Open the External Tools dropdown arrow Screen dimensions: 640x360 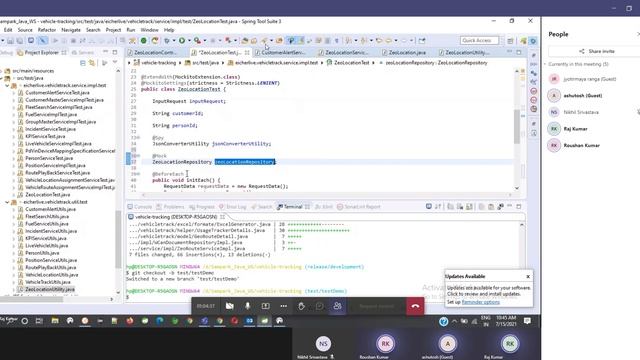204,40
